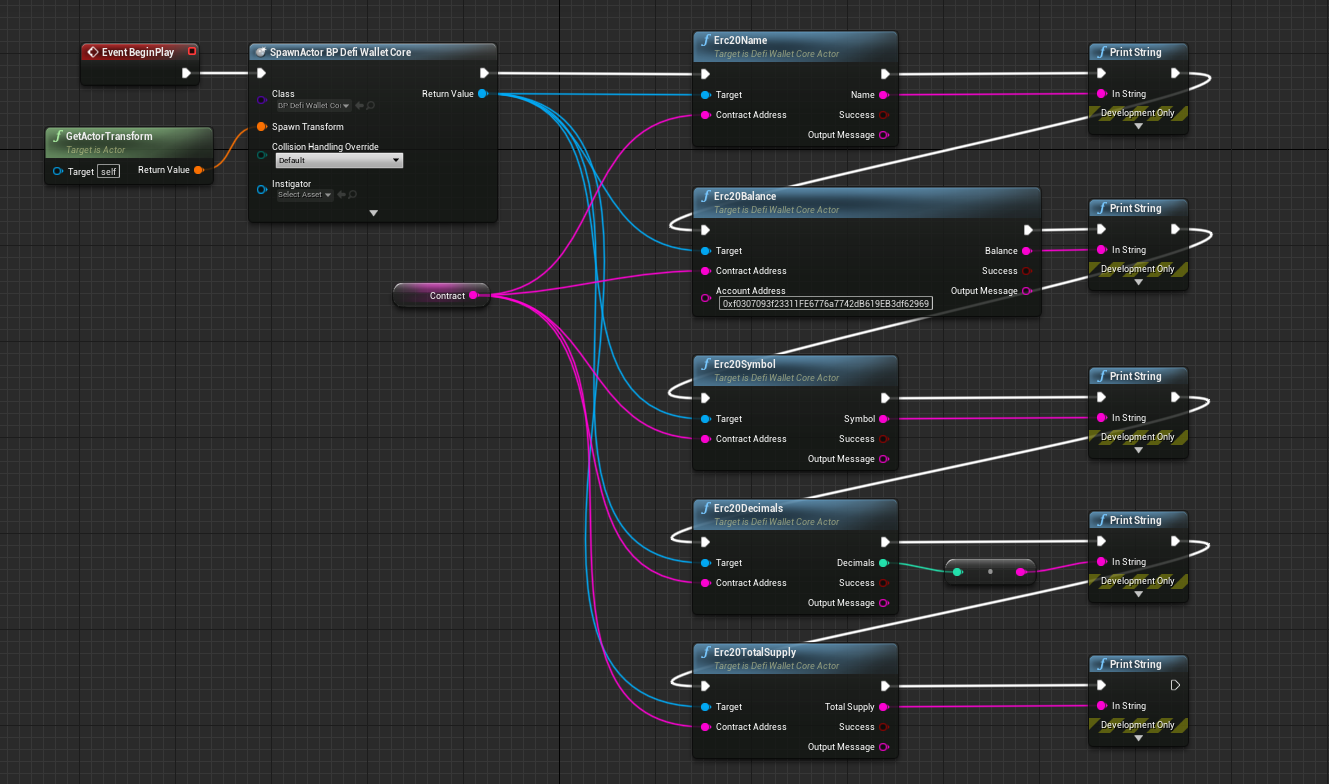The width and height of the screenshot is (1329, 784).
Task: Click the blue SpawnActor Return Value output pin
Action: pos(483,94)
